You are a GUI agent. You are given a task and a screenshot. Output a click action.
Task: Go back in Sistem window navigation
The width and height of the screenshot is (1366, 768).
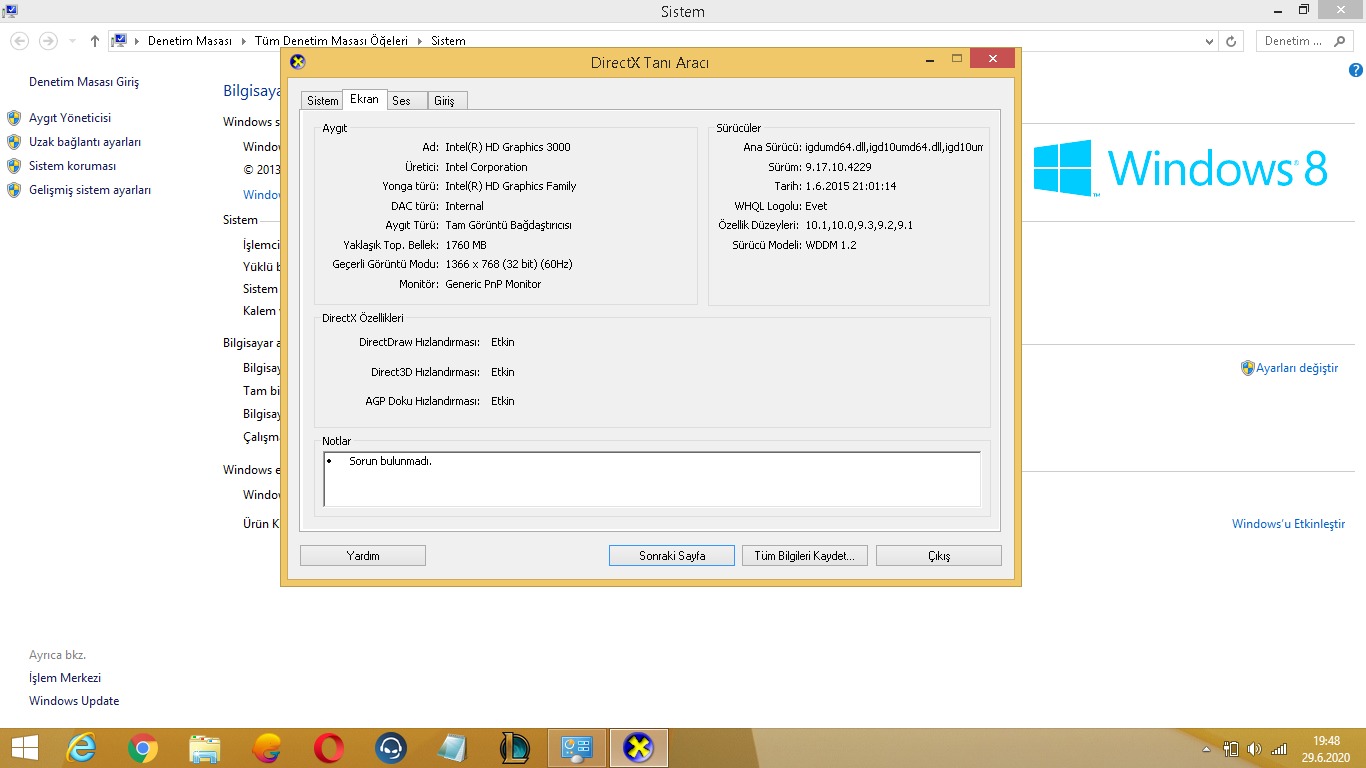(x=19, y=41)
